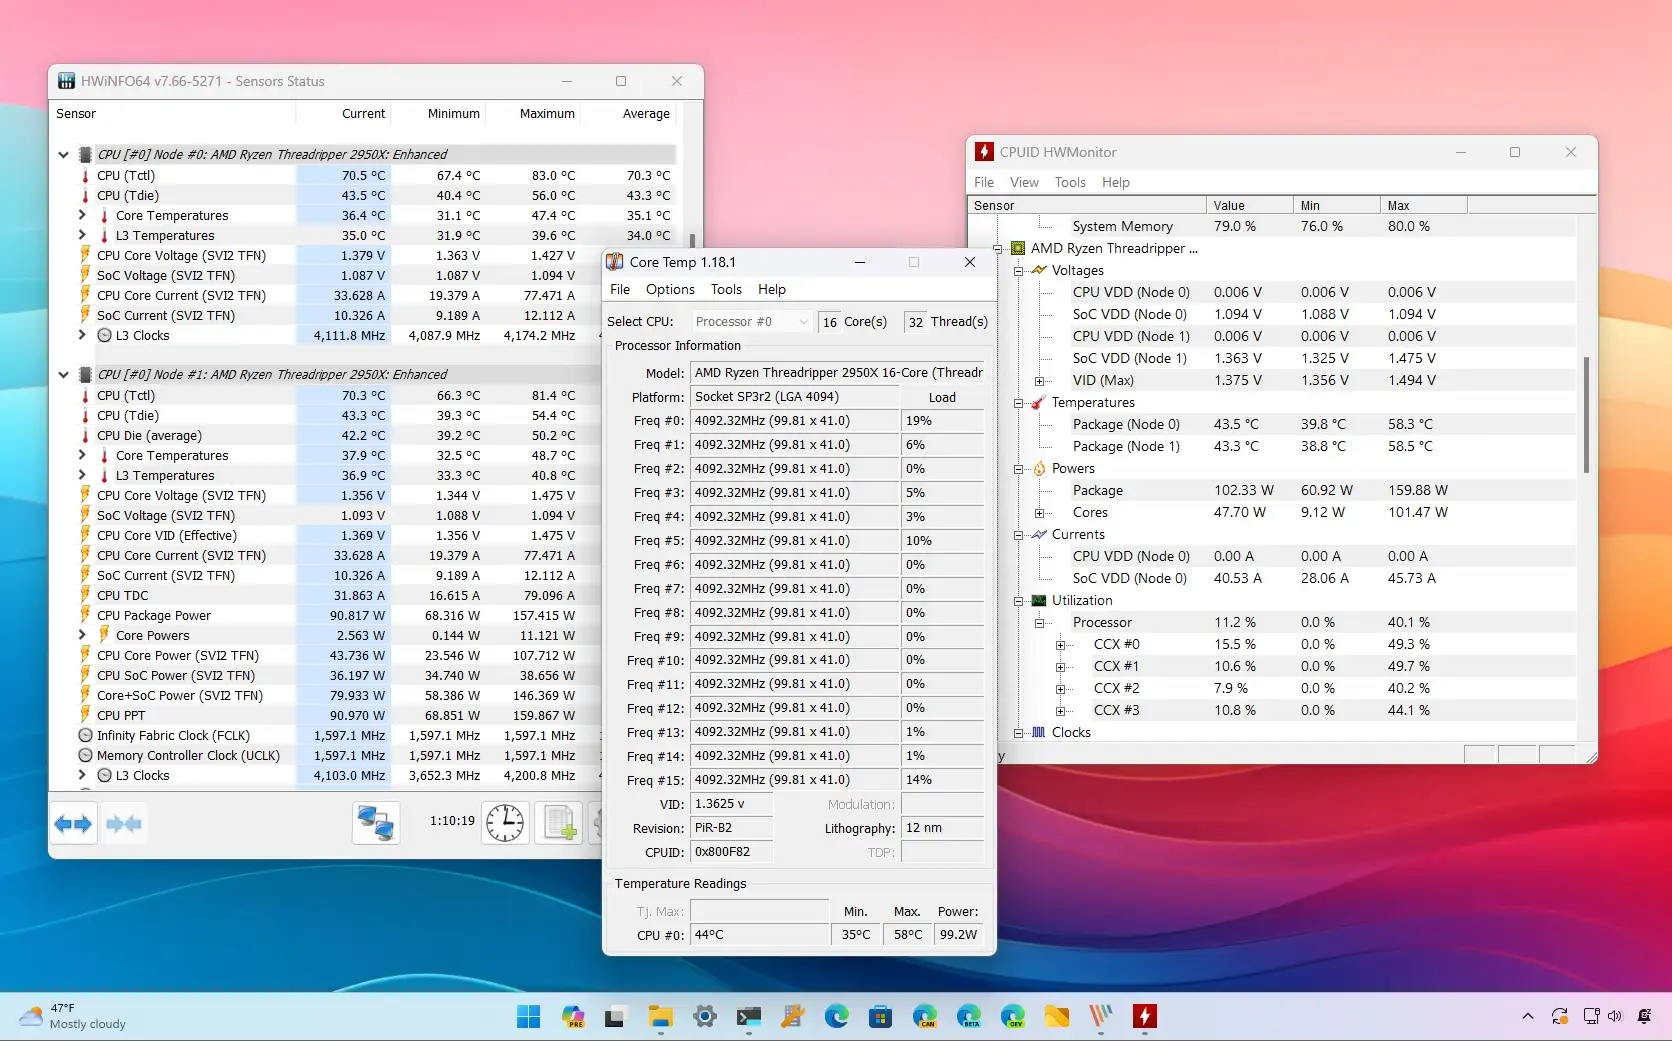Open Settings gear in taskbar
Viewport: 1672px width, 1041px height.
pyautogui.click(x=705, y=1017)
